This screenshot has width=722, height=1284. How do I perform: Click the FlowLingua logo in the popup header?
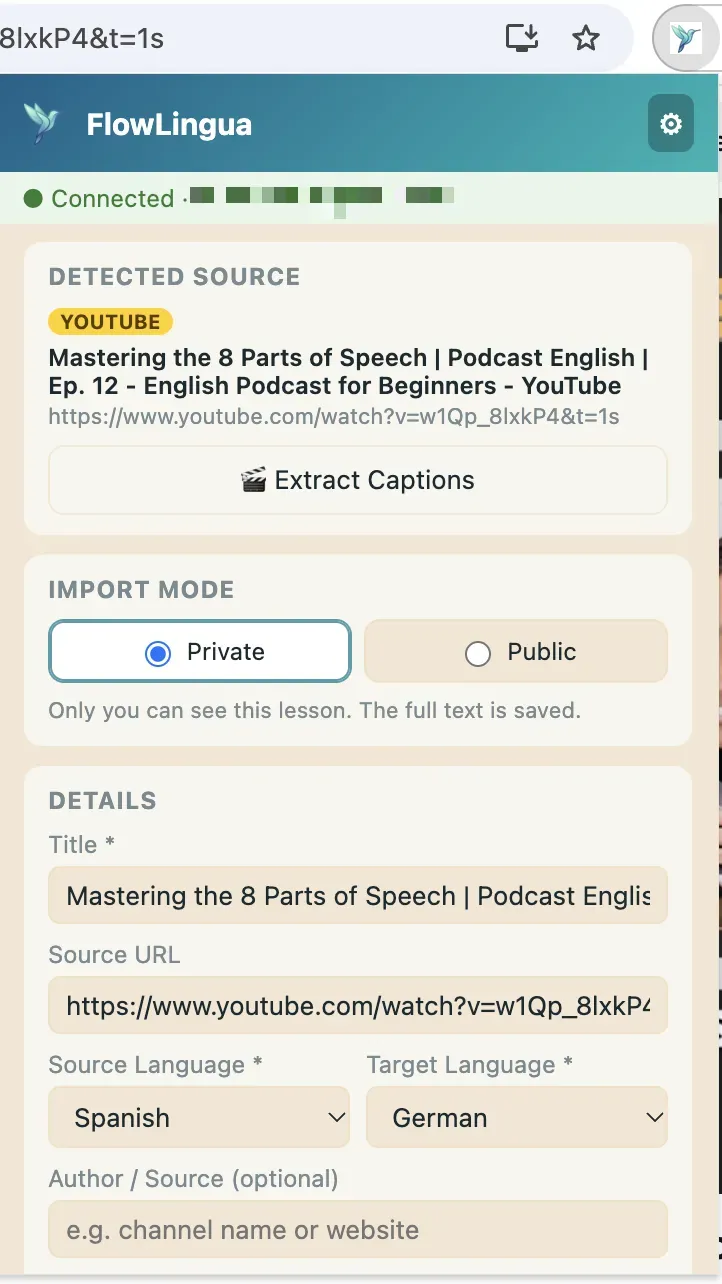click(42, 124)
